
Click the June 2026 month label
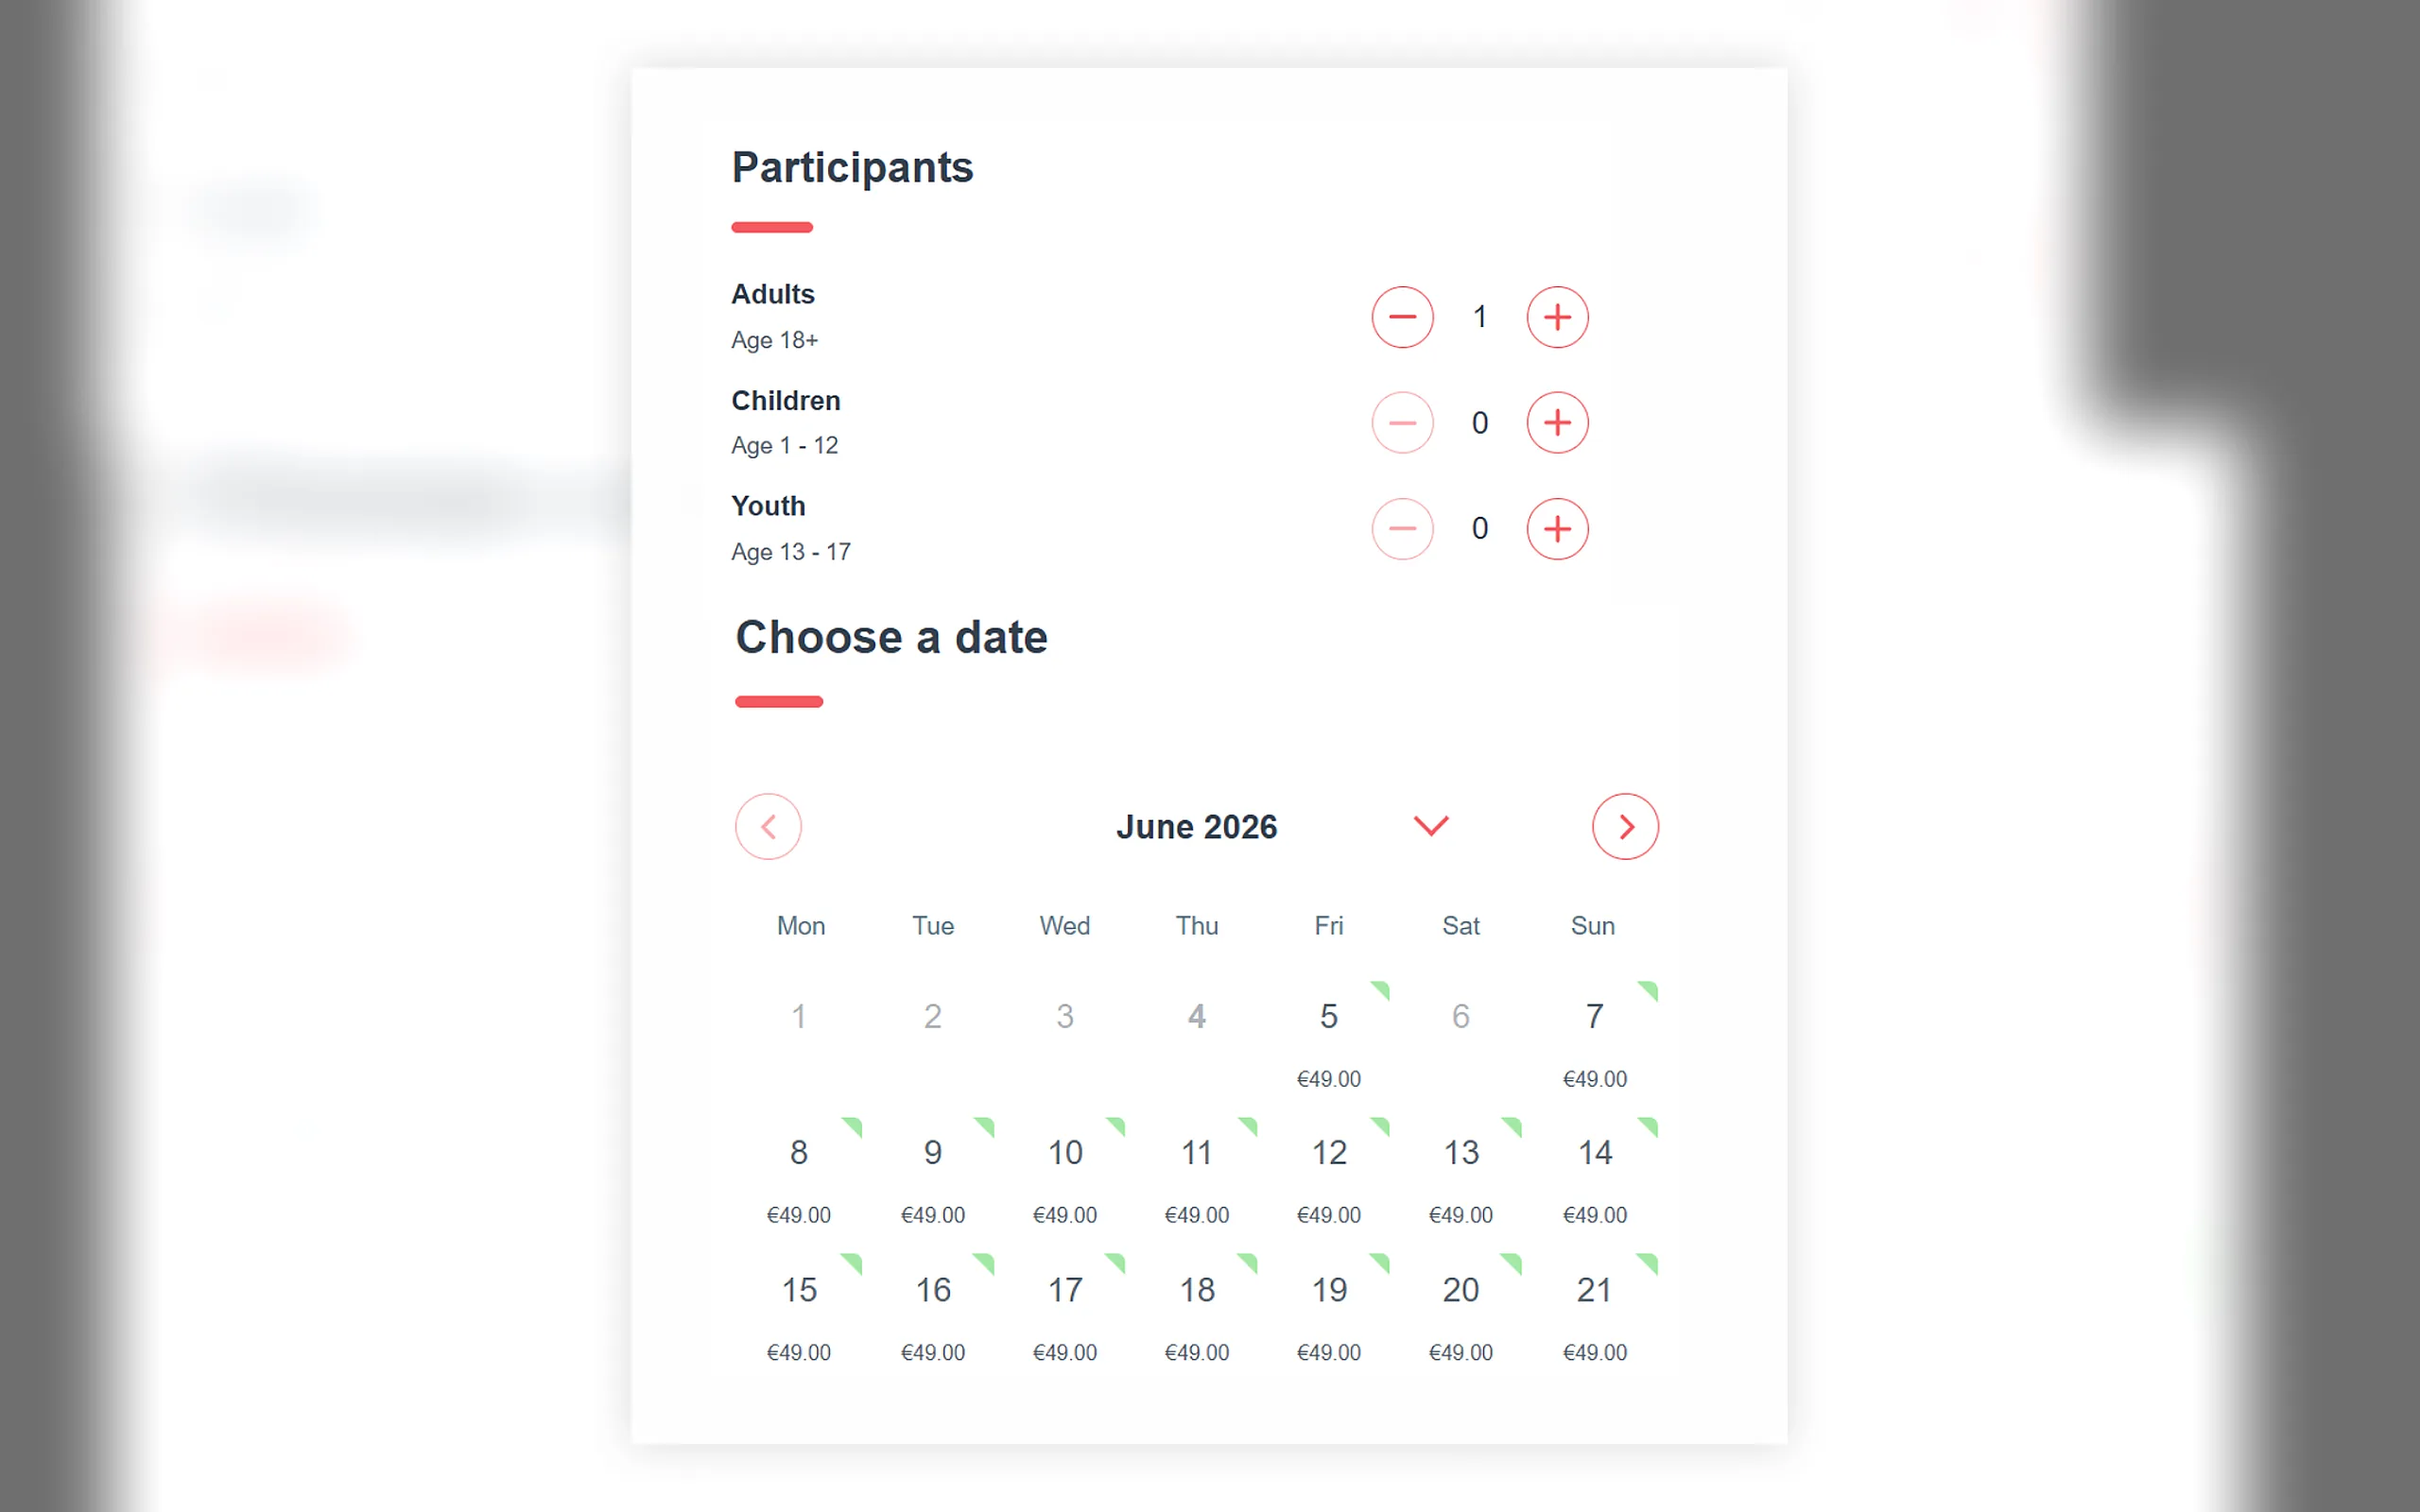(1196, 827)
